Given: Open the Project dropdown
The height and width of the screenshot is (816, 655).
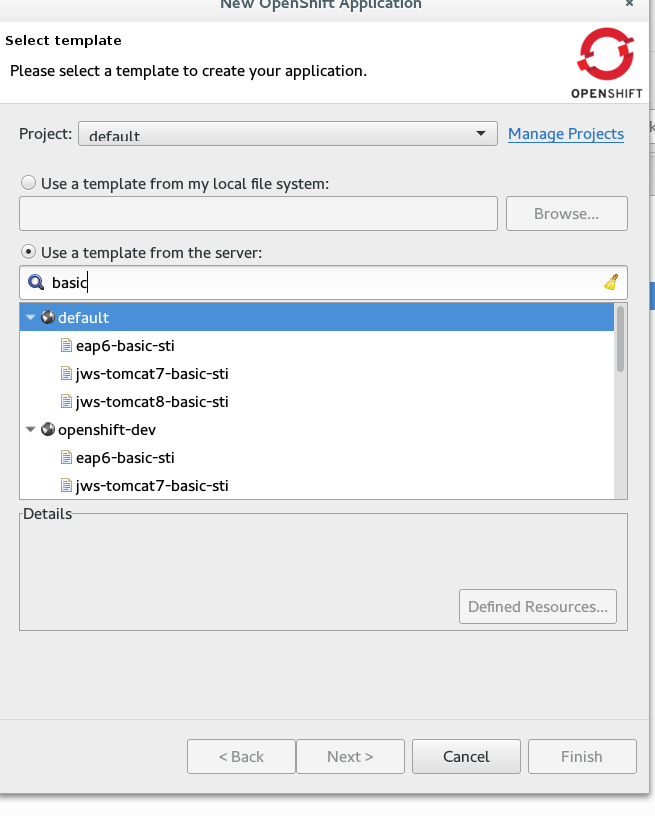Looking at the screenshot, I should coord(287,134).
